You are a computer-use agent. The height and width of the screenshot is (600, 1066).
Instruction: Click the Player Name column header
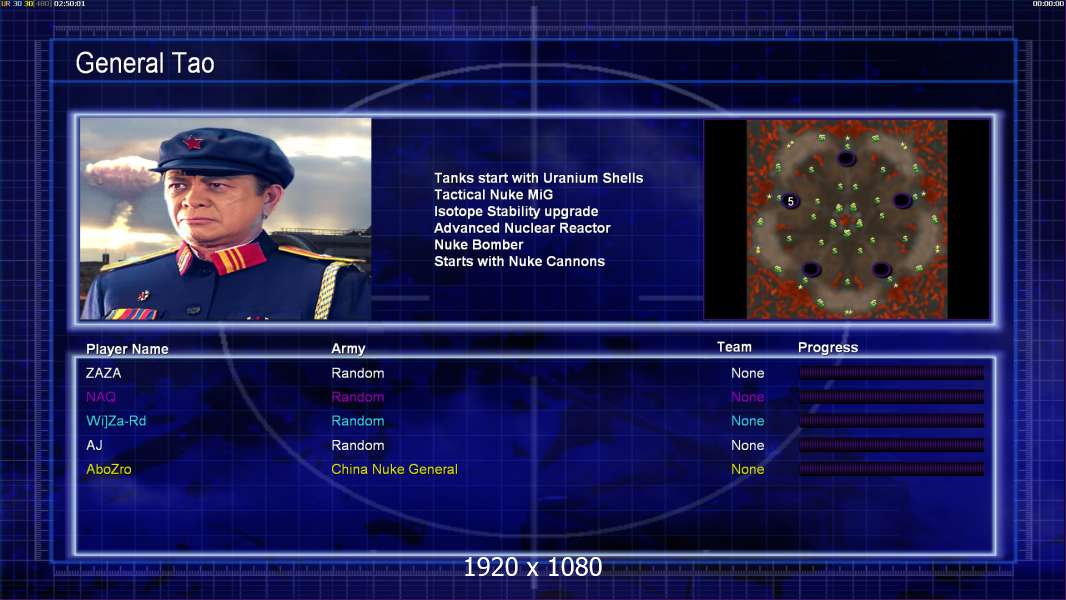(x=127, y=349)
